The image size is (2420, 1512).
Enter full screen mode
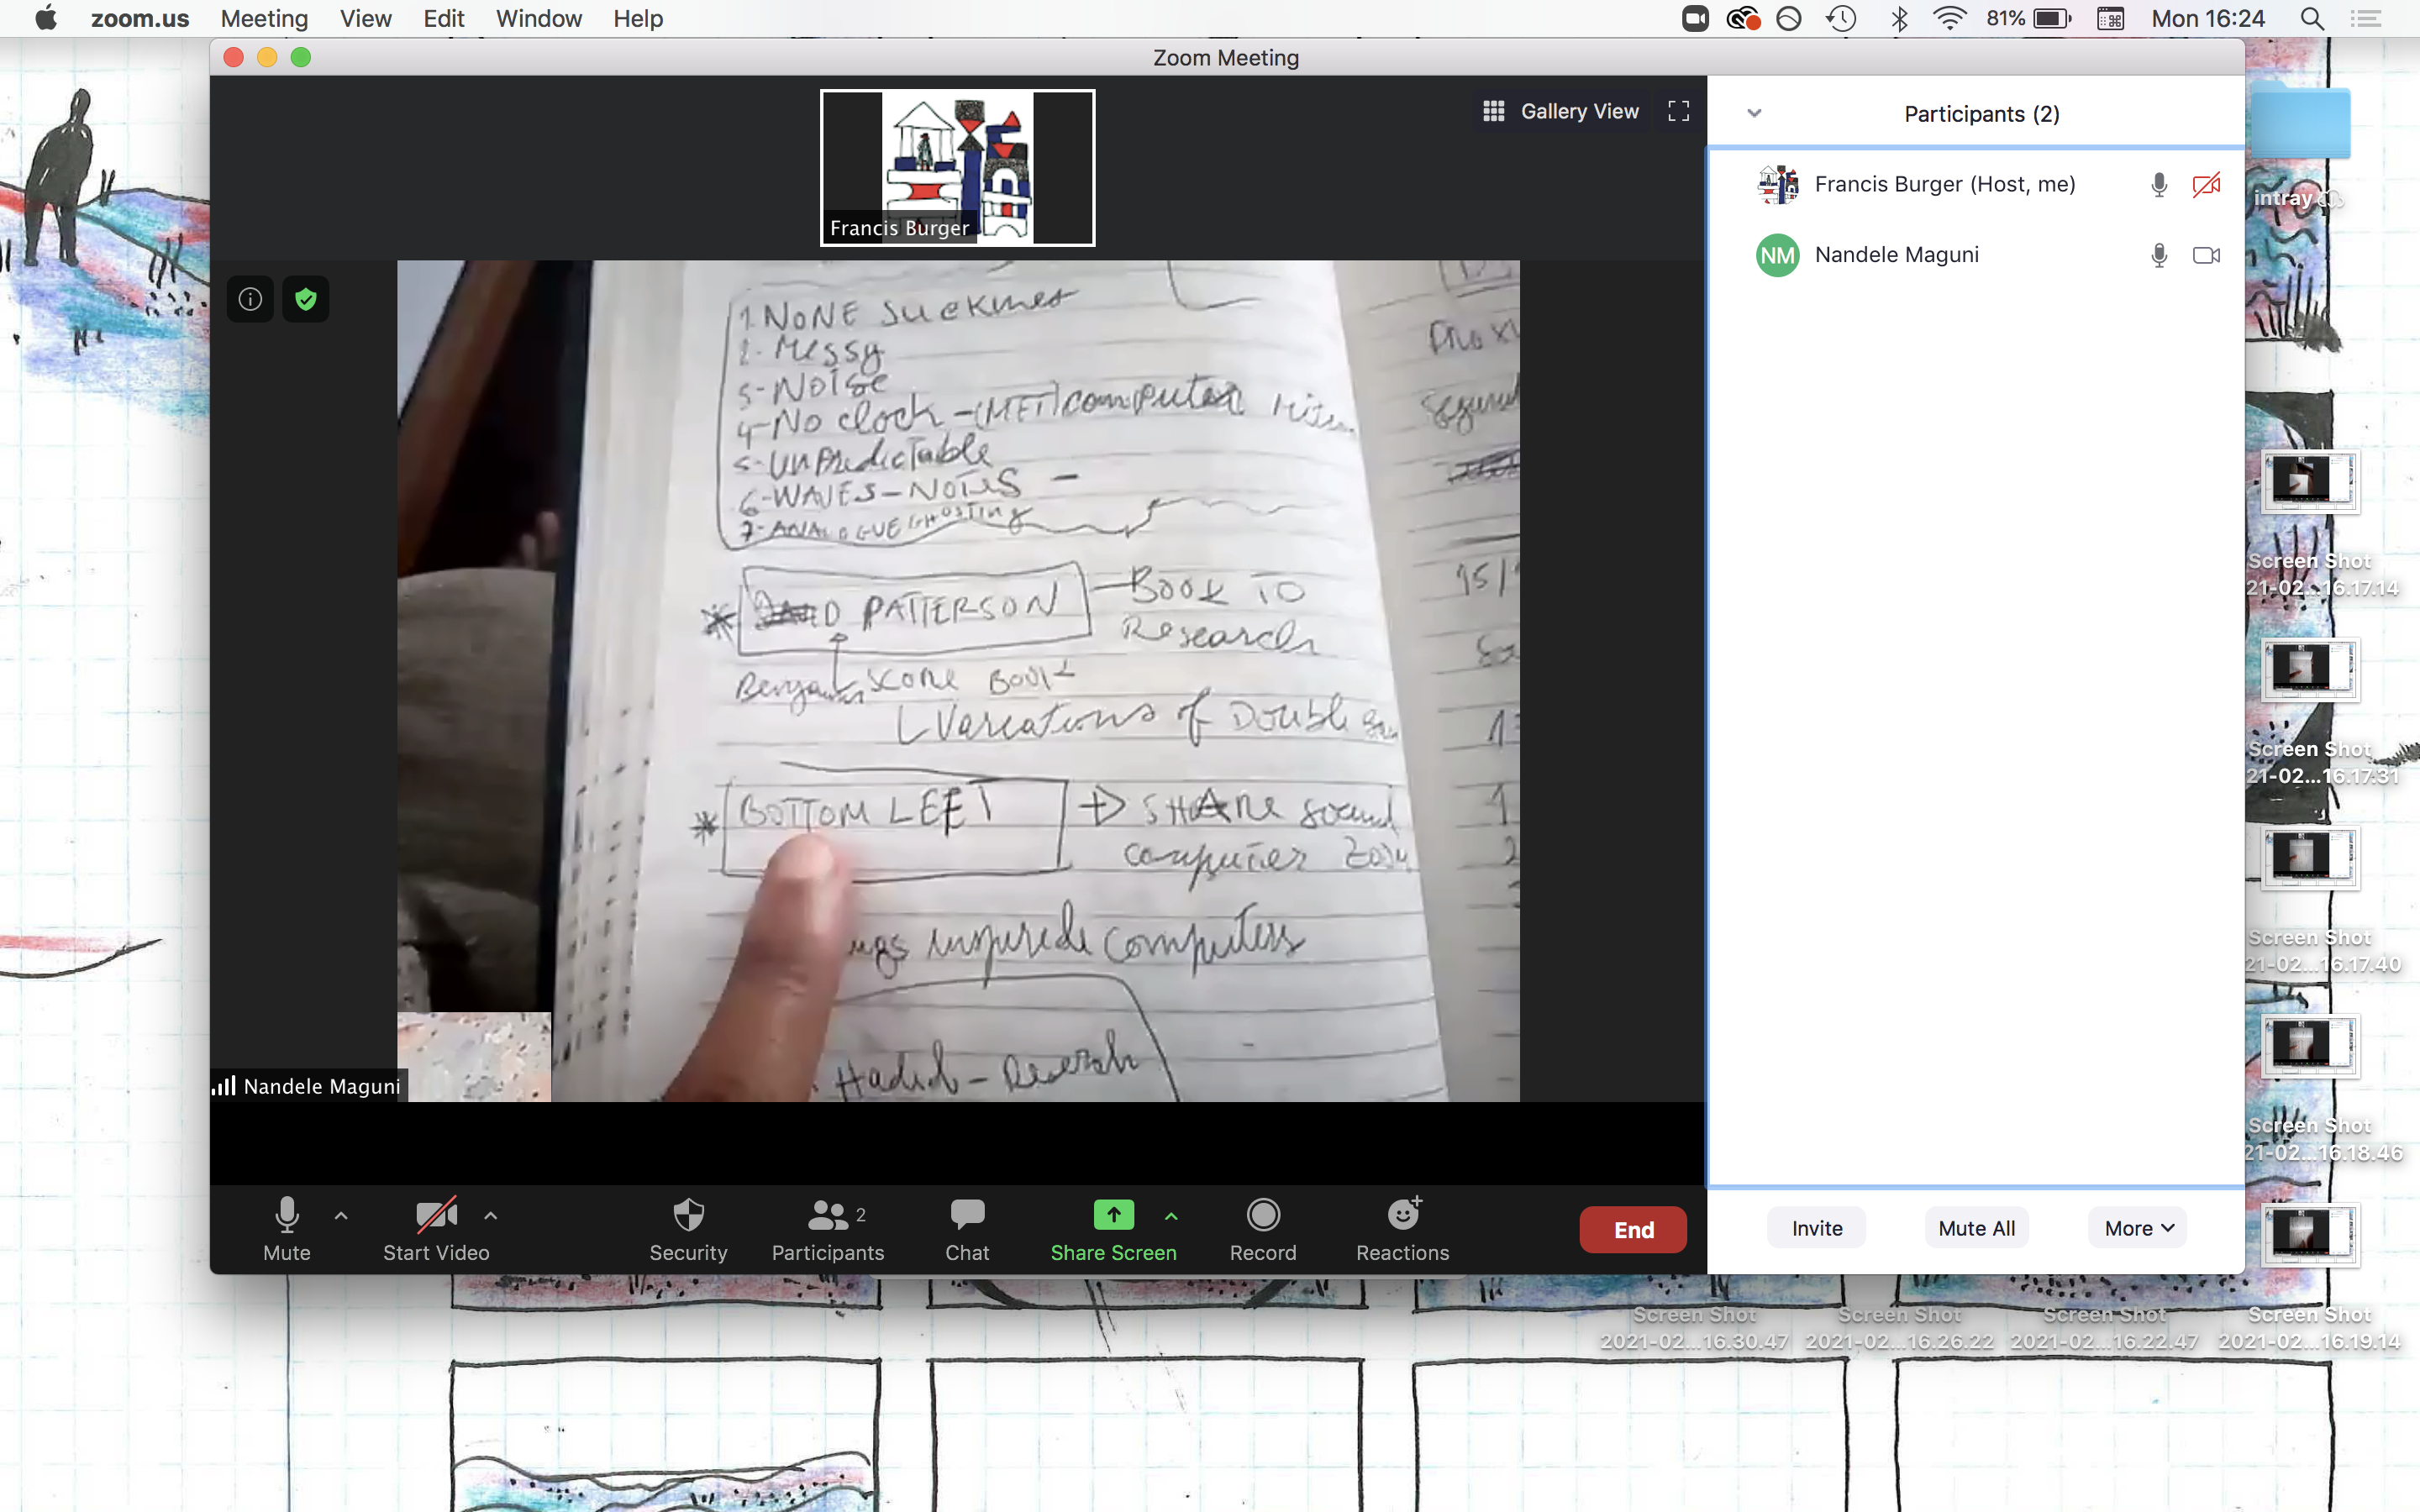point(1678,111)
